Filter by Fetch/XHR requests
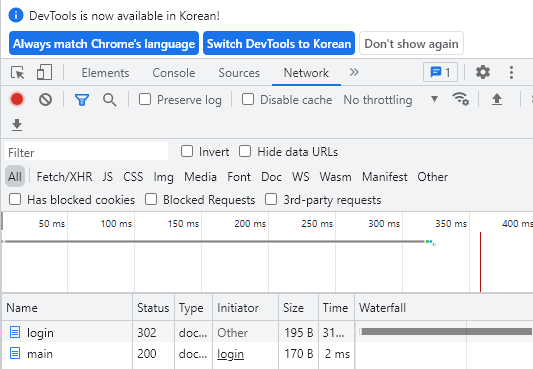 64,177
